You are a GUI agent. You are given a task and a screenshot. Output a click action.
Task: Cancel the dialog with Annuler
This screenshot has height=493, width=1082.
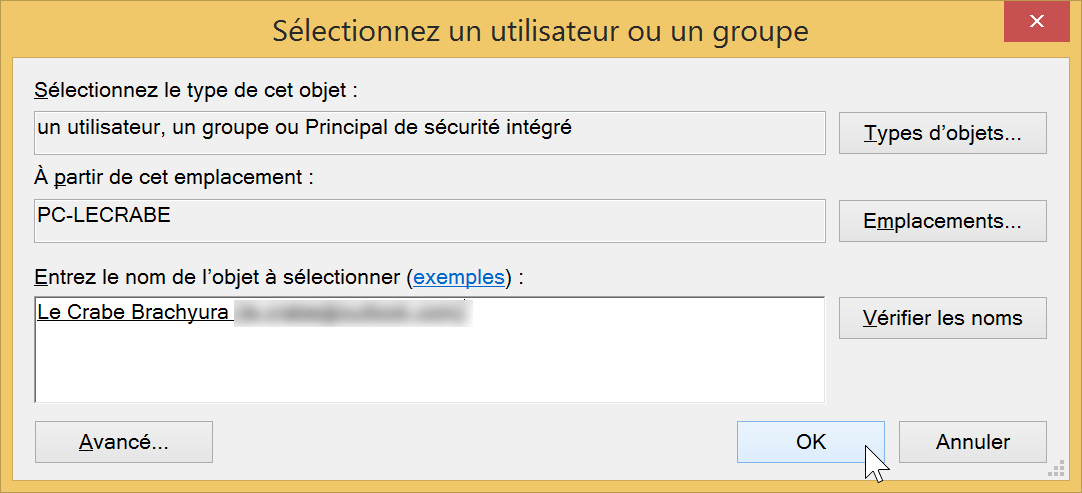tap(973, 442)
